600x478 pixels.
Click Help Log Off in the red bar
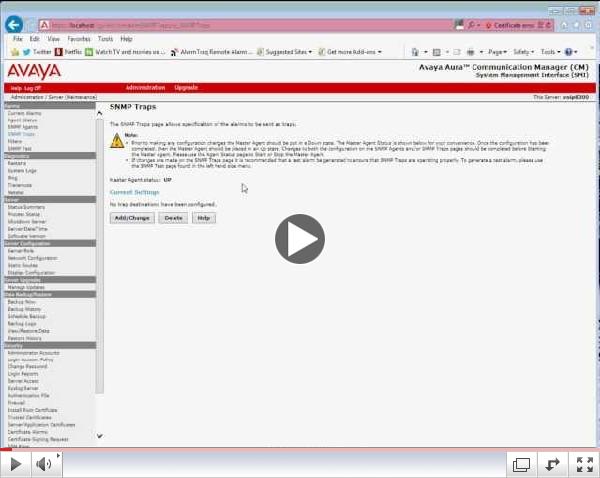pos(25,88)
